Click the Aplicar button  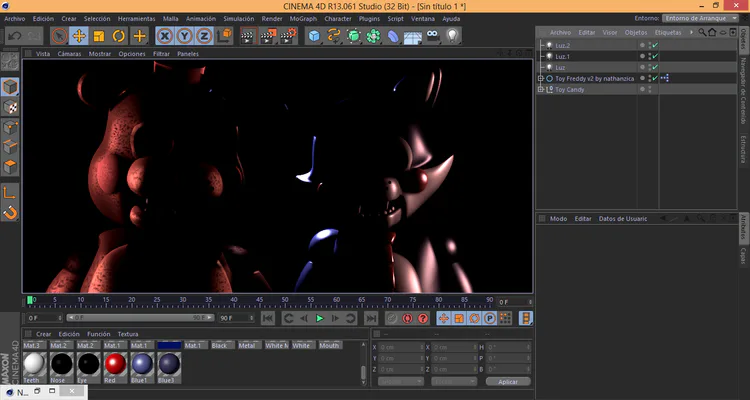coord(508,382)
